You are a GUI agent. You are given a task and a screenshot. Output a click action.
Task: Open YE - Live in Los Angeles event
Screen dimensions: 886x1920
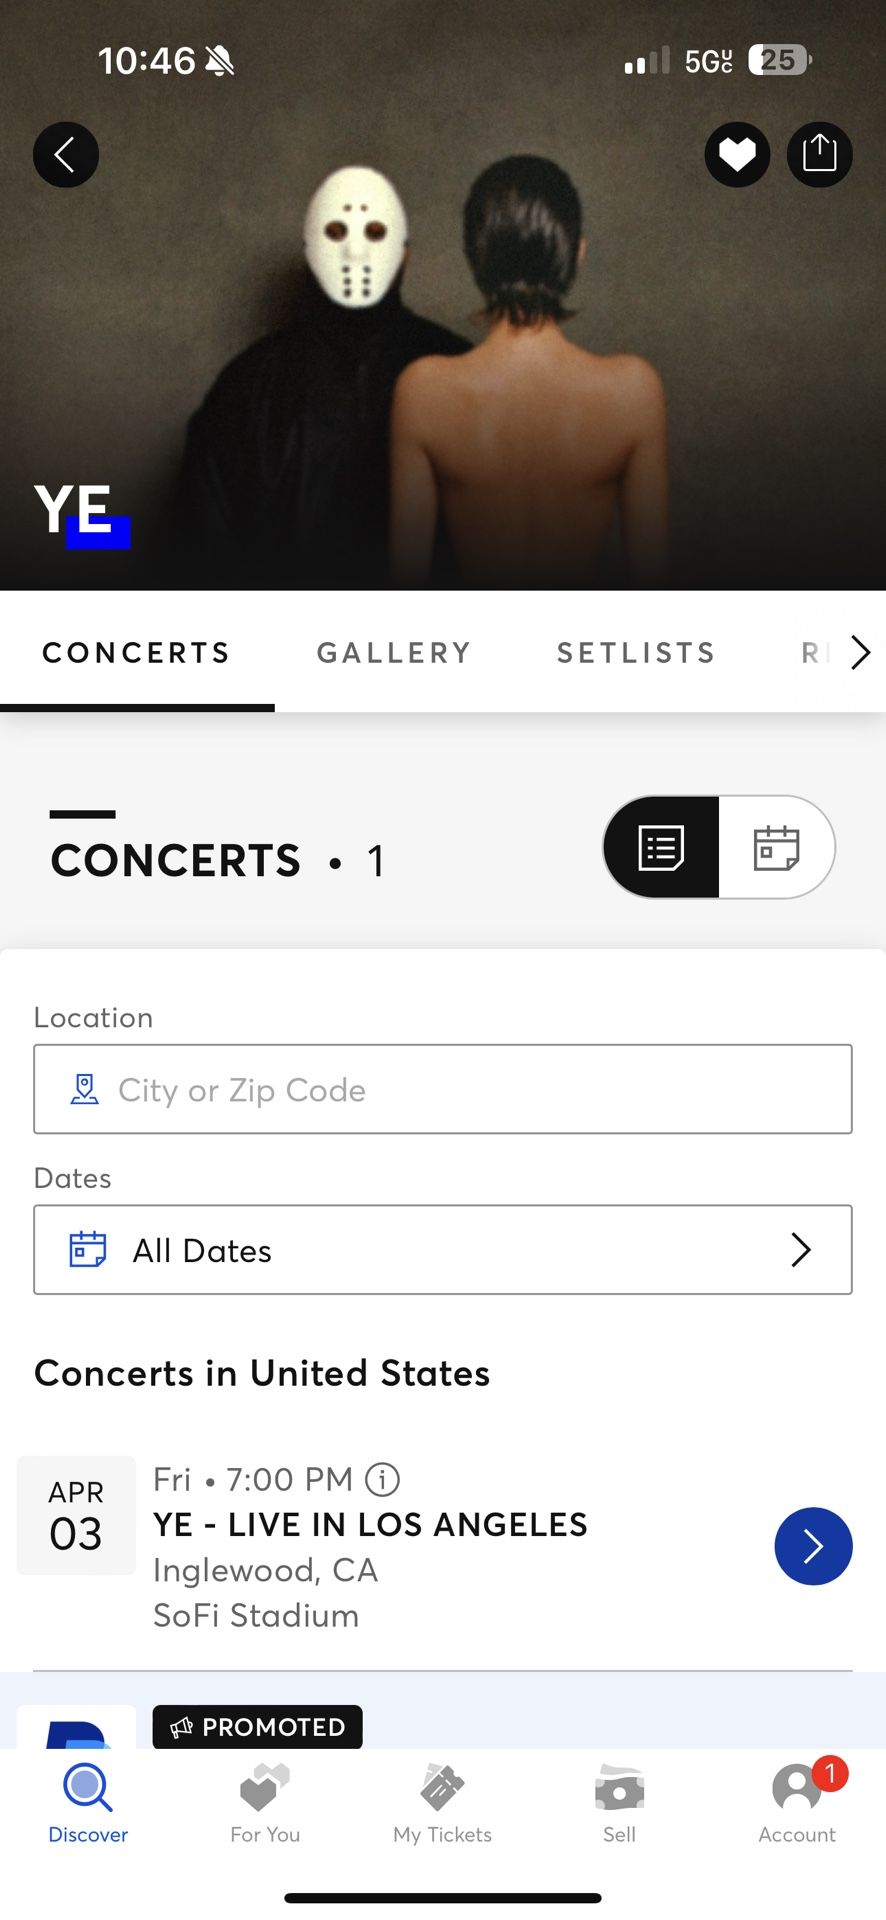(370, 1525)
